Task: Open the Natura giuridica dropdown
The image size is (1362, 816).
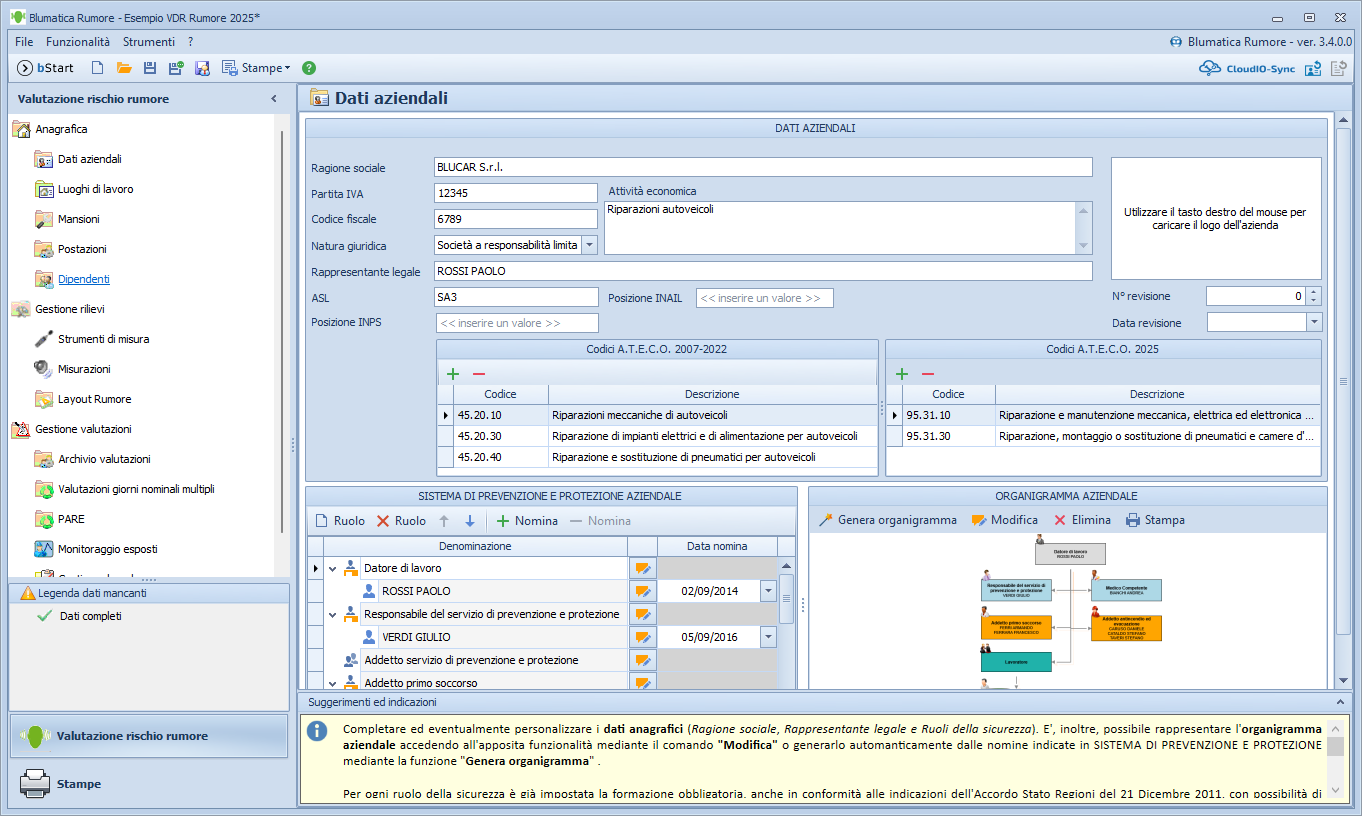Action: 589,245
